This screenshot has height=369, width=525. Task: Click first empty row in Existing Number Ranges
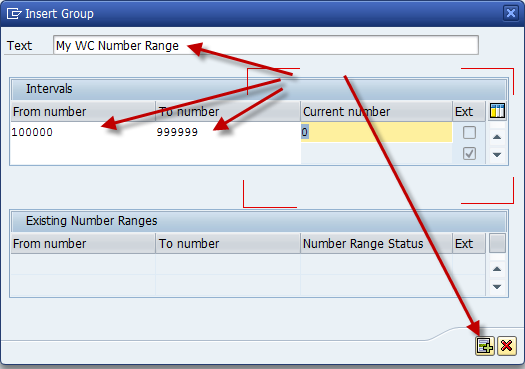tap(248, 264)
